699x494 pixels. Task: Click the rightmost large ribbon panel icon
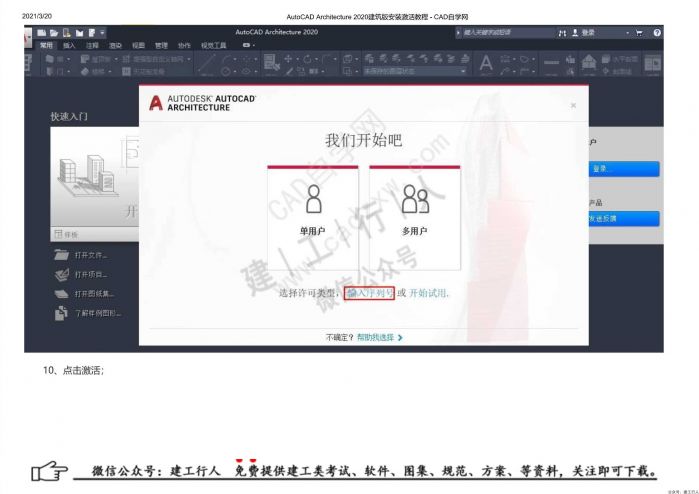coord(653,63)
